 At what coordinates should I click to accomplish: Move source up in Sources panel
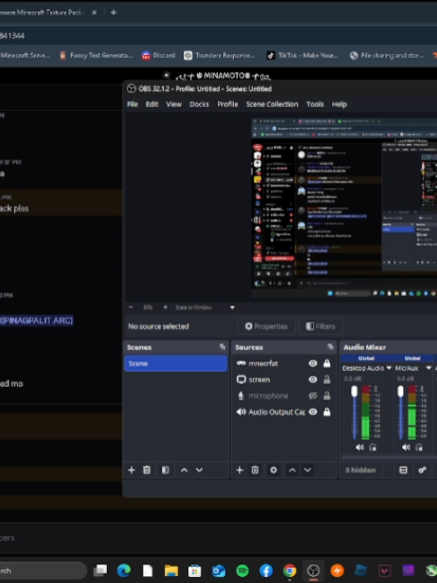[x=292, y=470]
